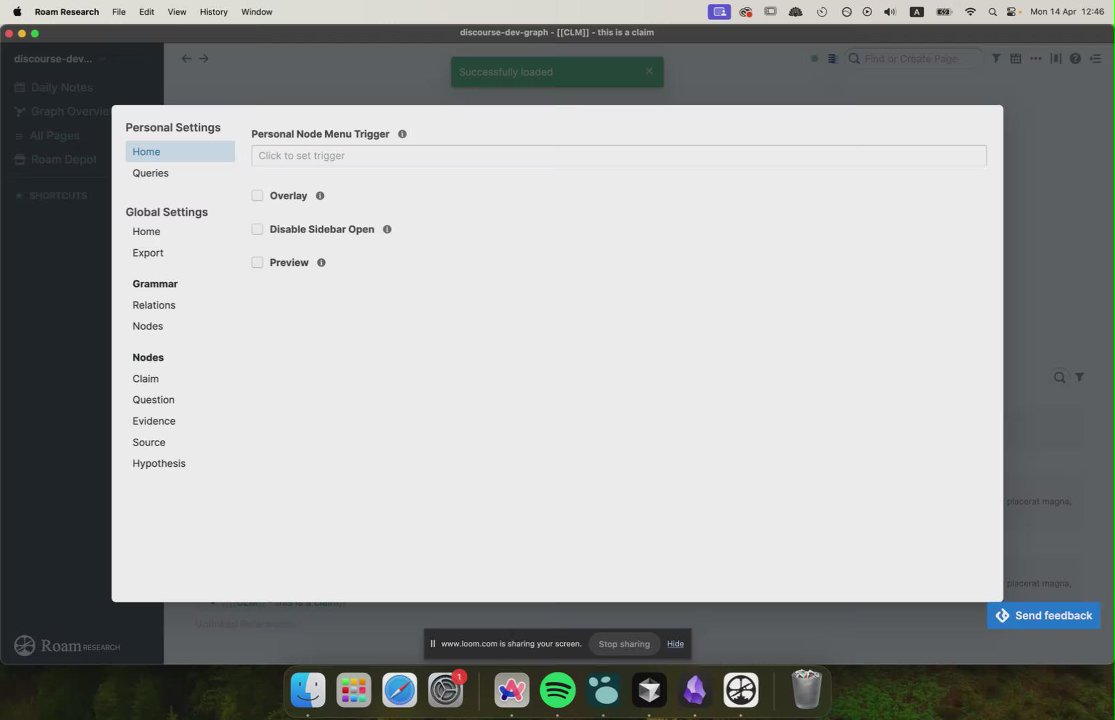Image resolution: width=1115 pixels, height=720 pixels.
Task: Open info icon beside Preview option
Action: [x=321, y=262]
